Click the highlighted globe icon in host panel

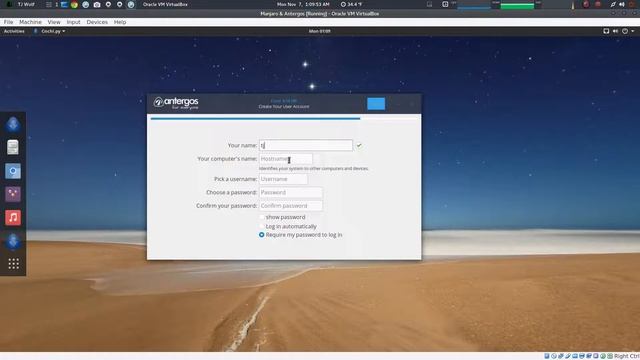(x=131, y=4)
